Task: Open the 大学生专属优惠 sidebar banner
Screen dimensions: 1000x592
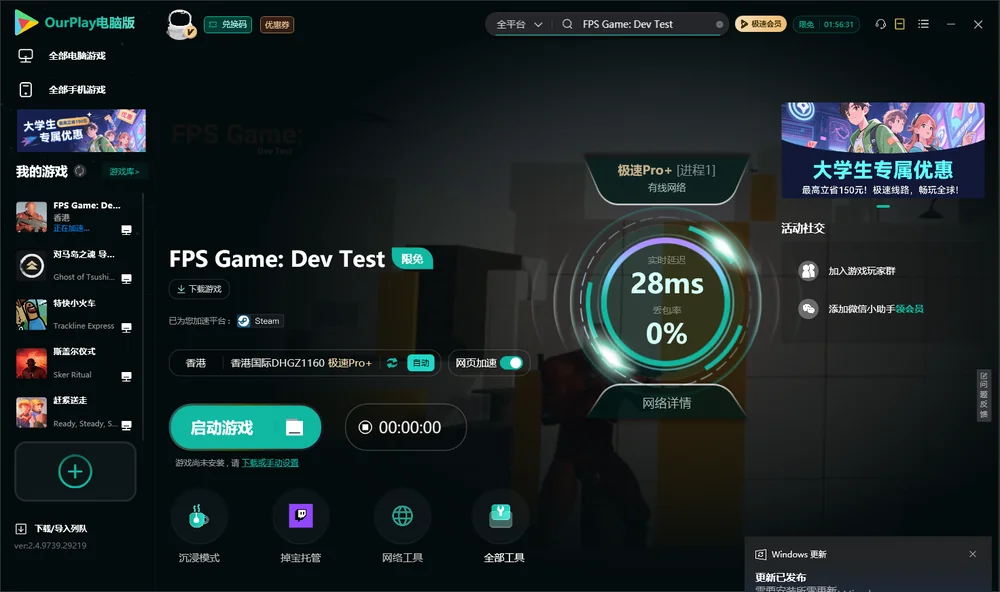Action: [x=81, y=131]
